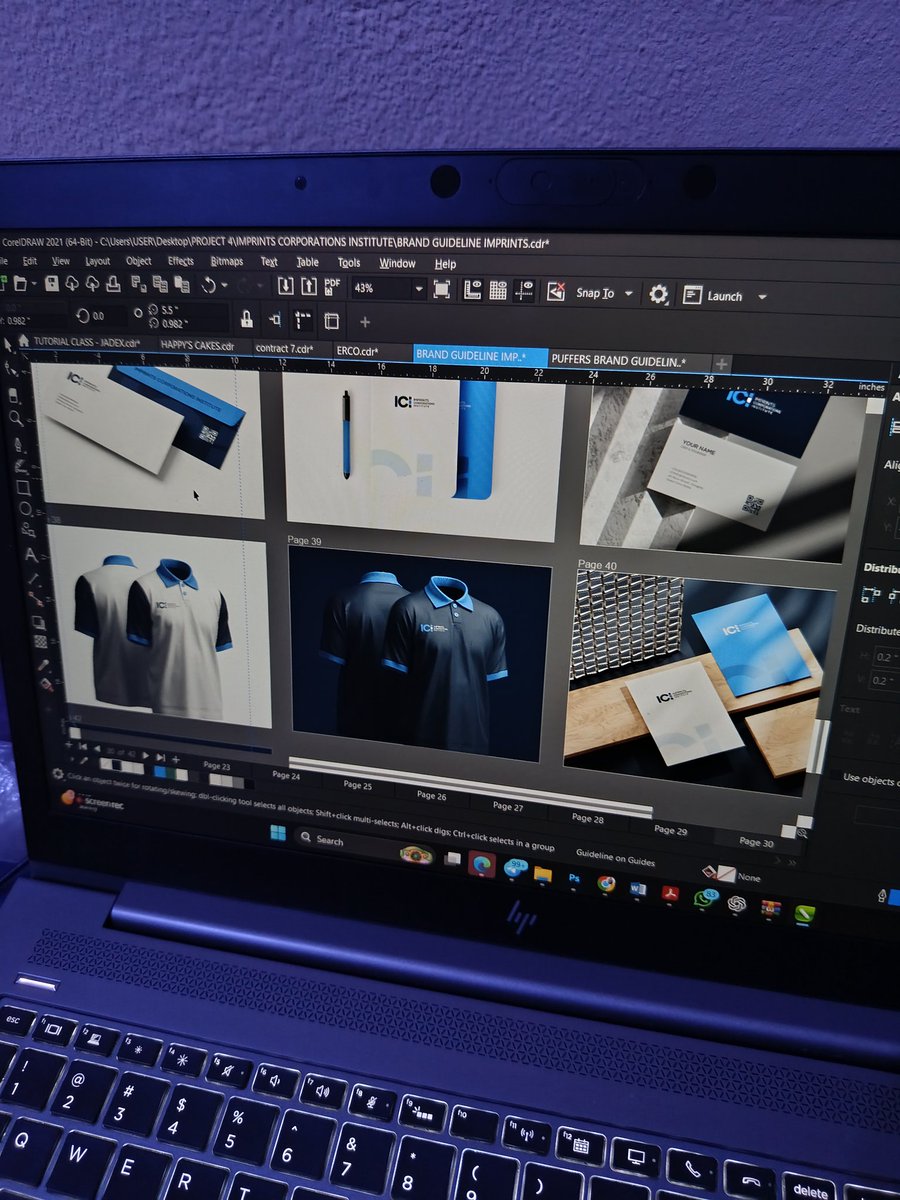This screenshot has height=1200, width=900.
Task: Open the Table menu
Action: 307,262
